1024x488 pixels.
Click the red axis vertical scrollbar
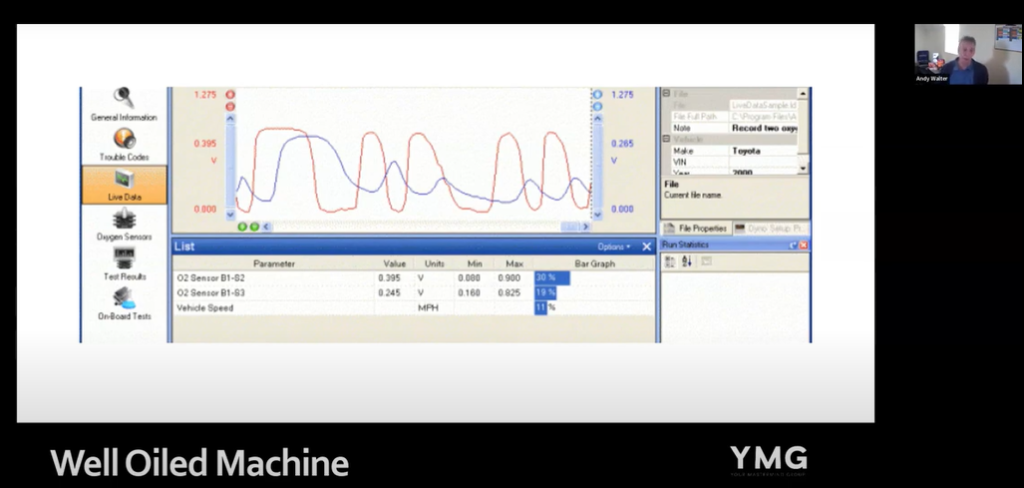point(231,165)
